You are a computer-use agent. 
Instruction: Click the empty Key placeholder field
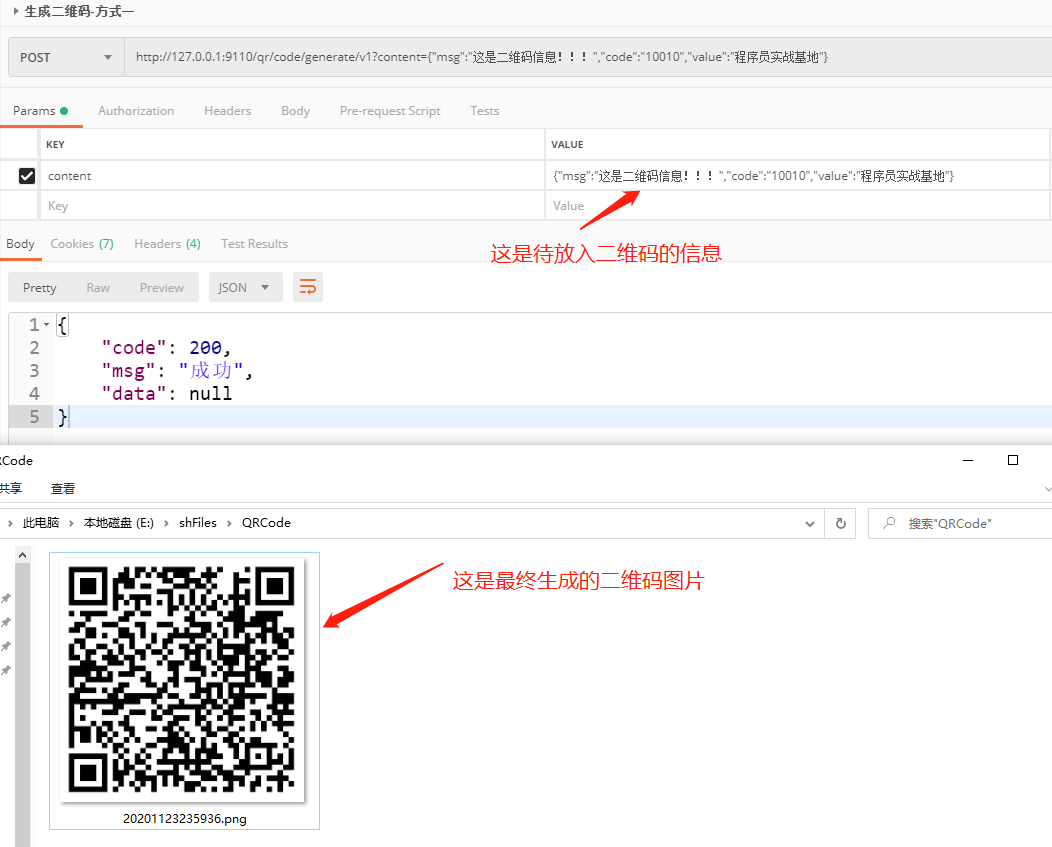point(293,205)
